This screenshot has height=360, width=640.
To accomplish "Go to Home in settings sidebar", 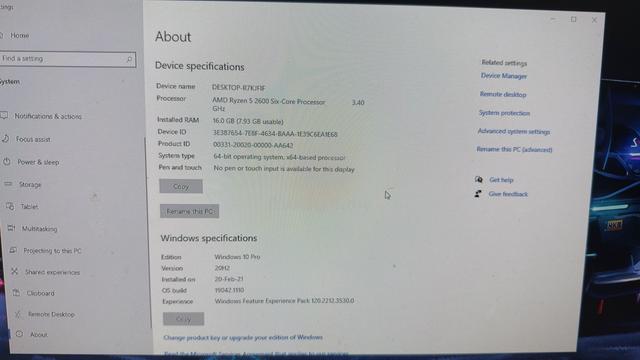I will (20, 36).
